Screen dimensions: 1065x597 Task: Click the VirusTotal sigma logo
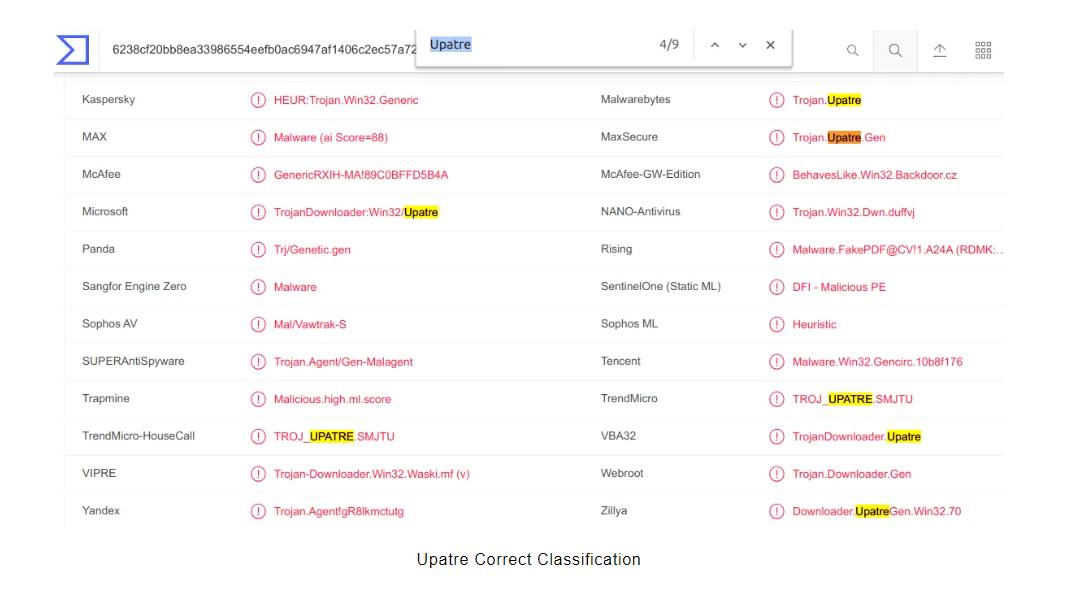73,50
